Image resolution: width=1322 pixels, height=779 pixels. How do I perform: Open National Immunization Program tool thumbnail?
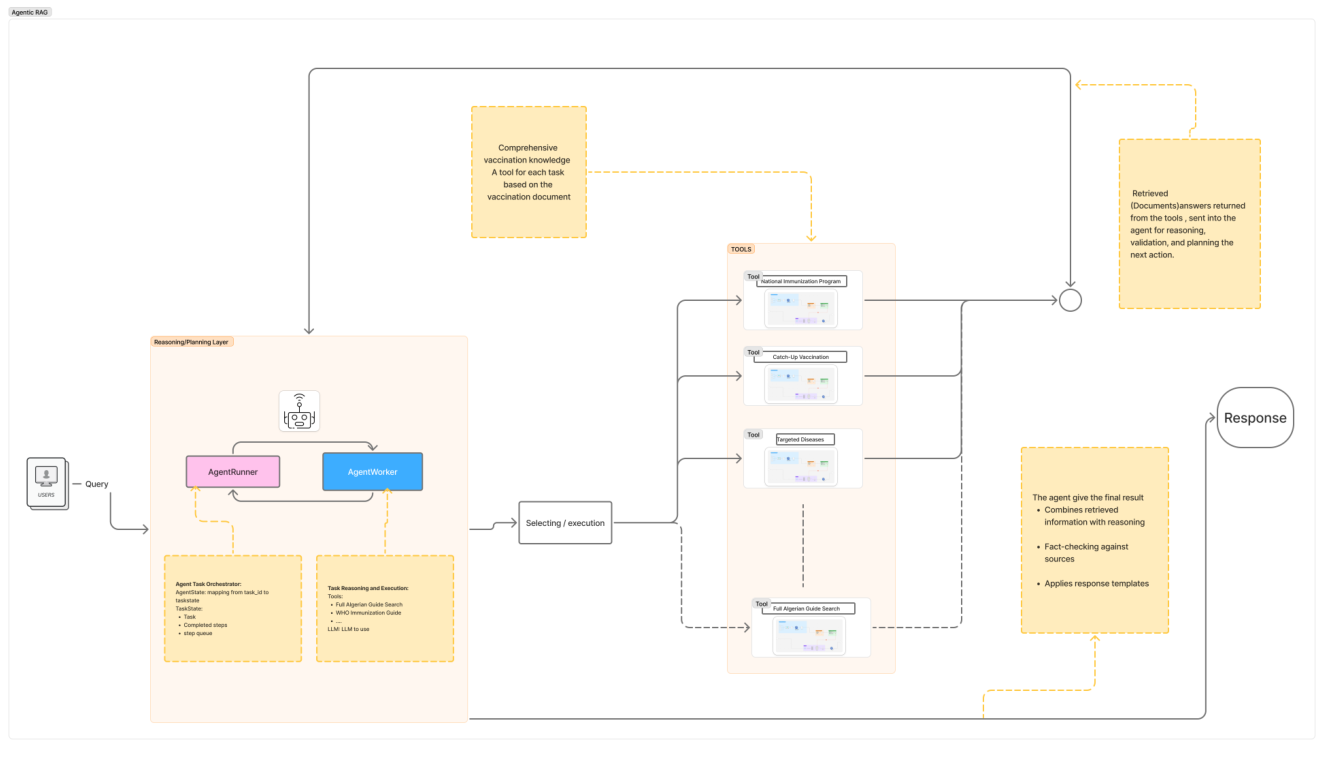tap(801, 307)
